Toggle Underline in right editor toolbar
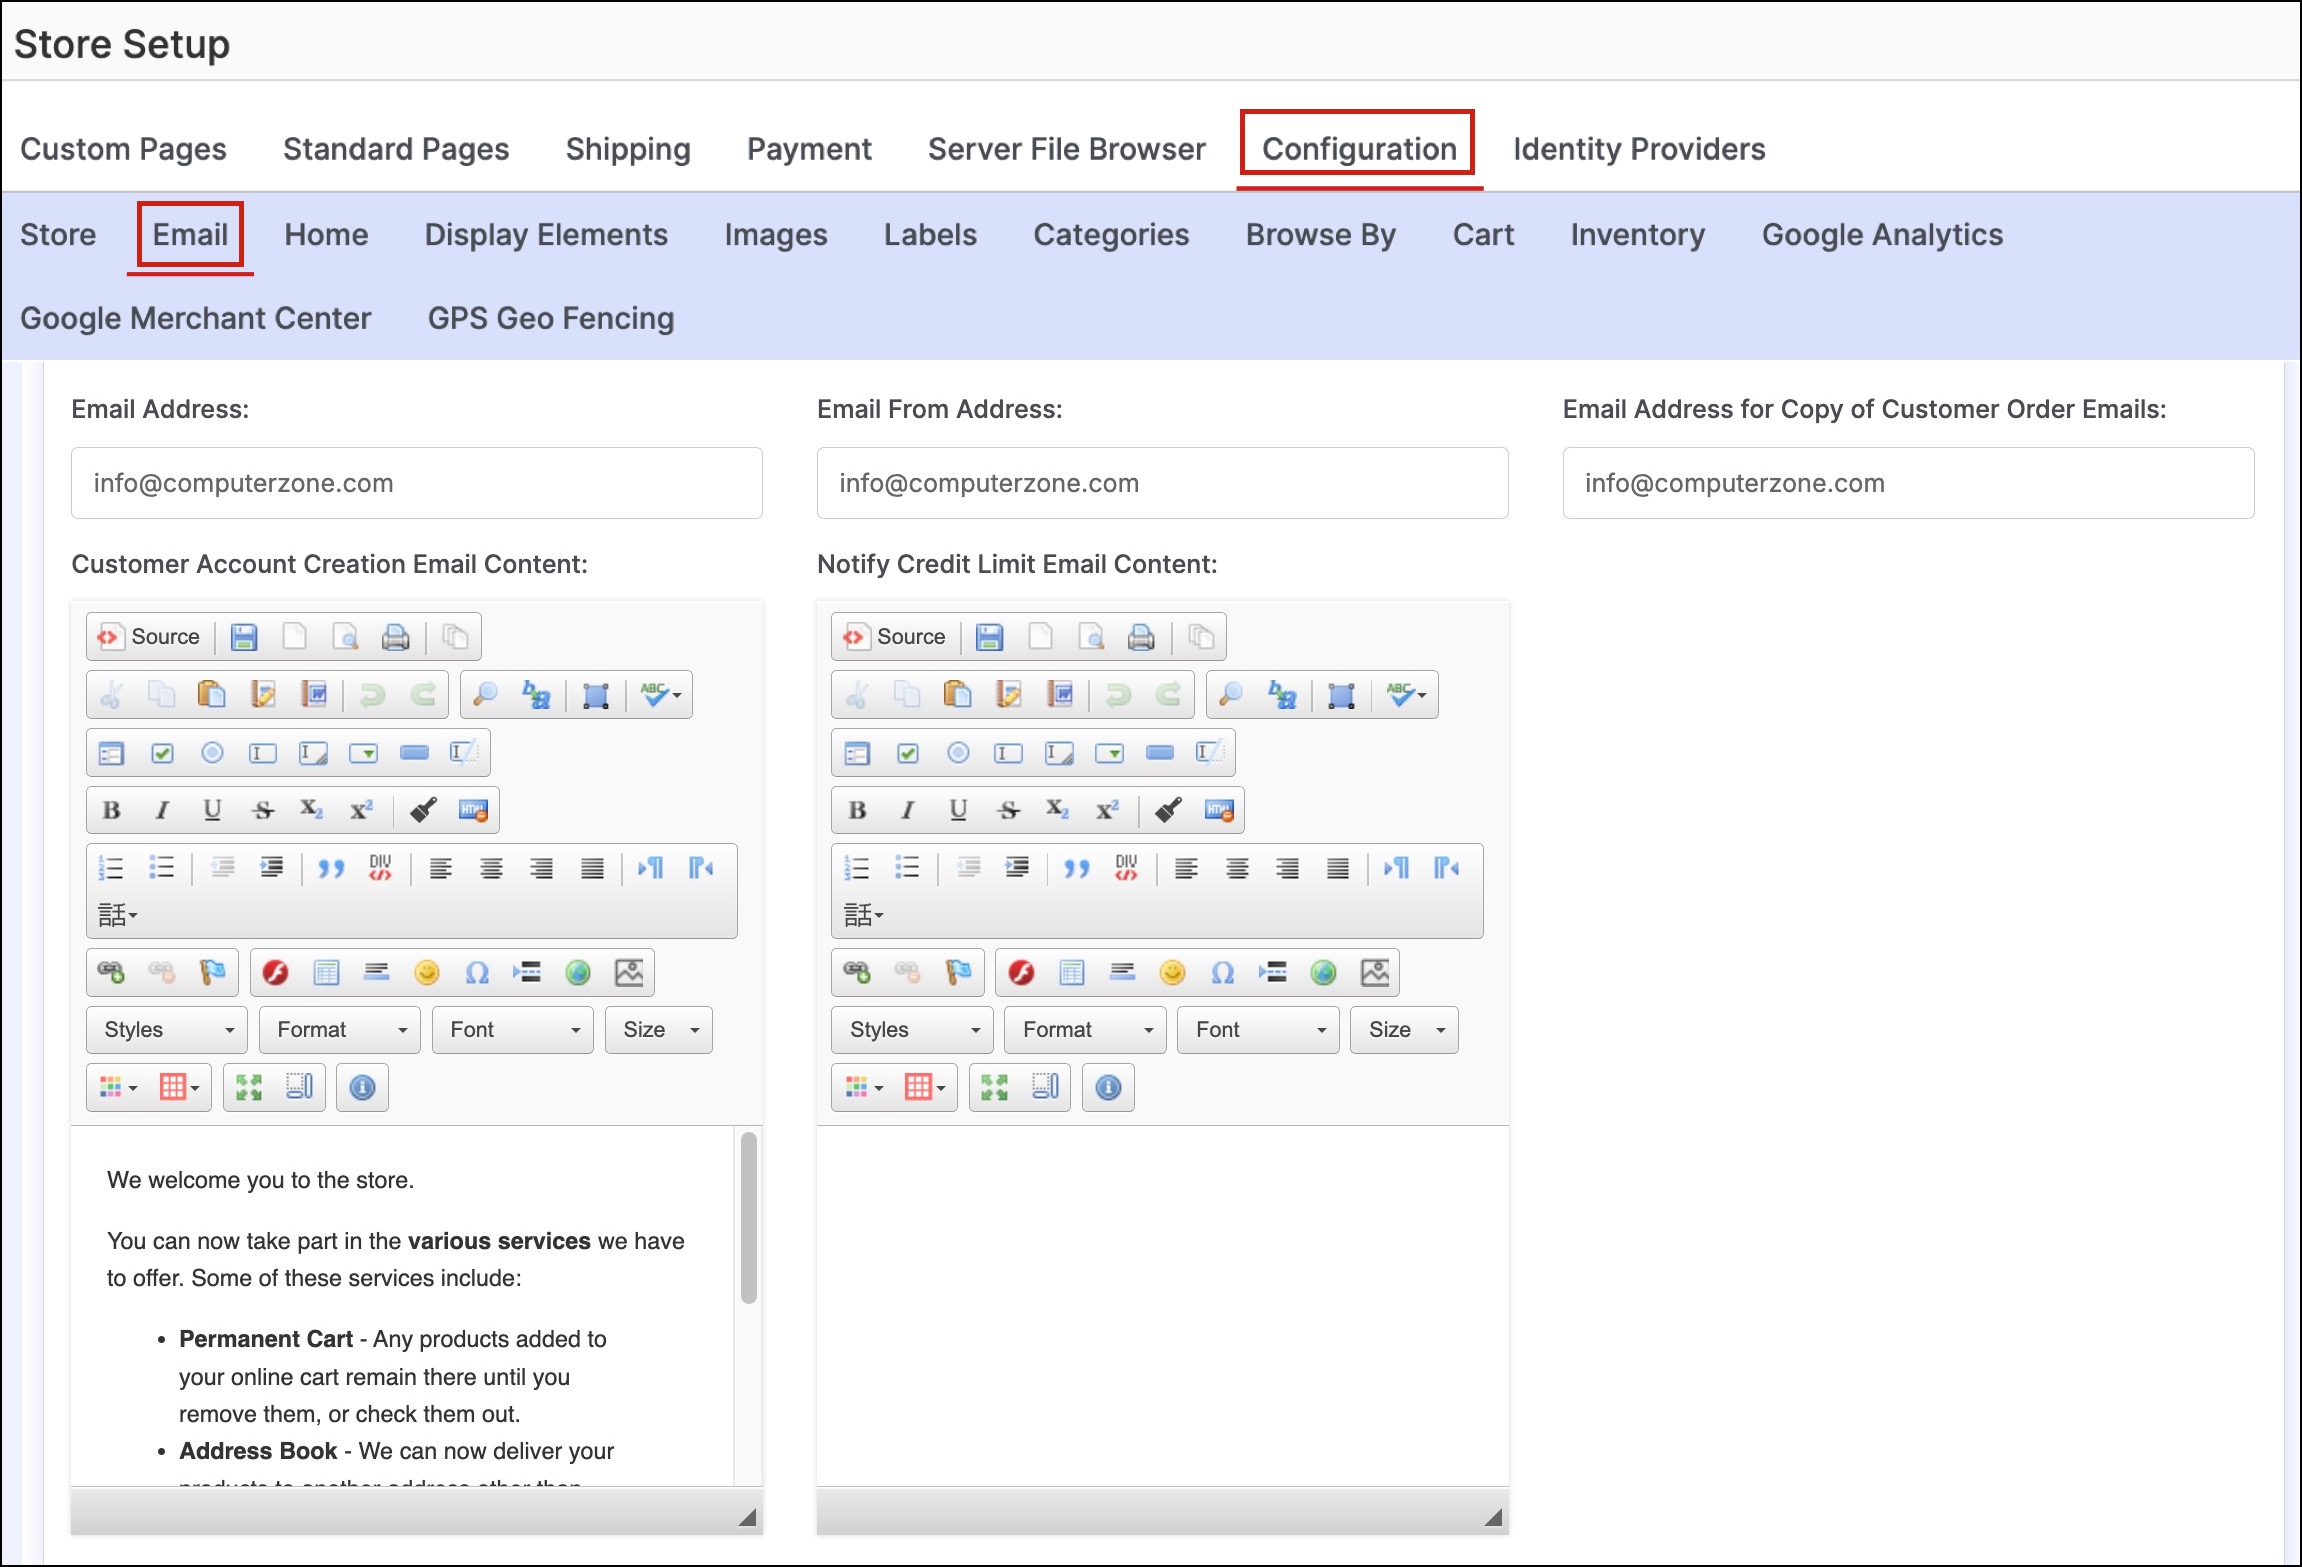Viewport: 2302px width, 1567px height. pyautogui.click(x=958, y=810)
